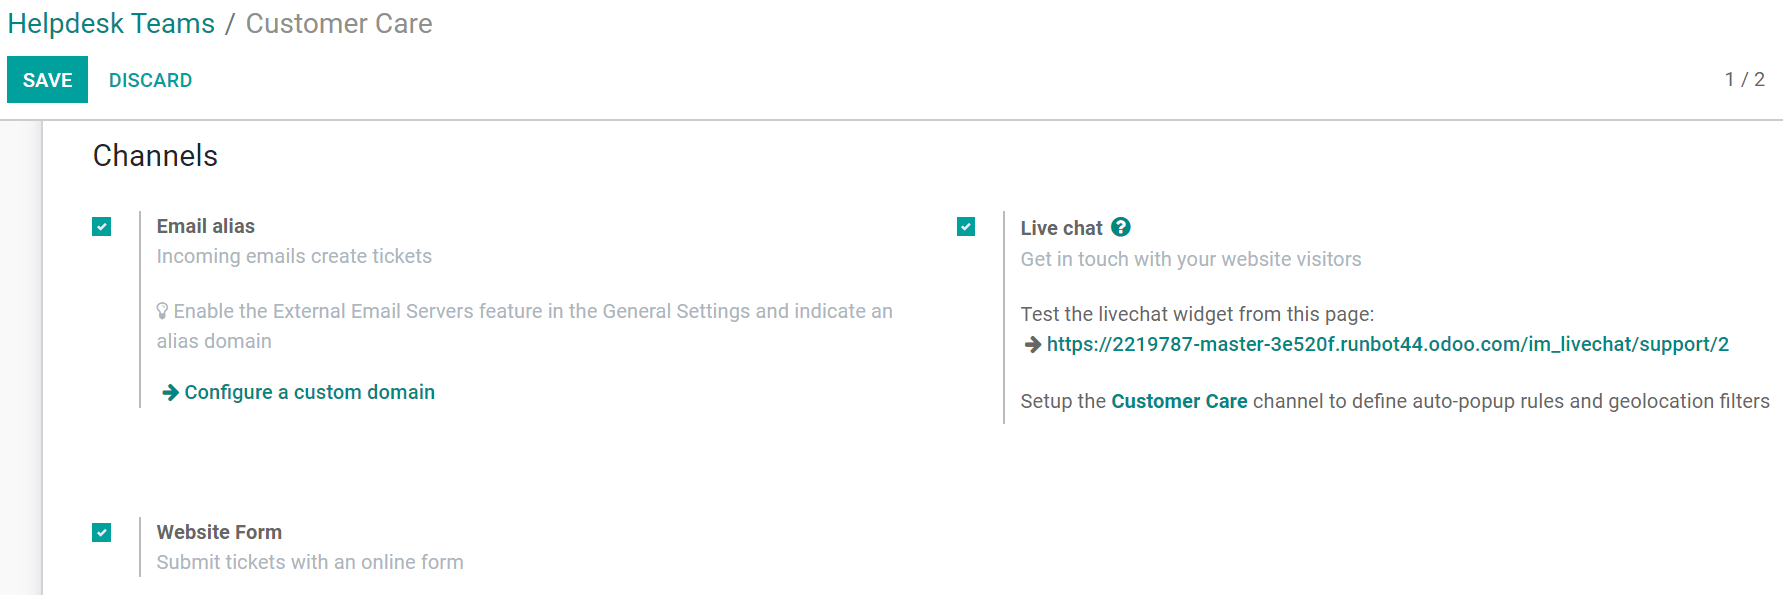1783x595 pixels.
Task: Click the Helpdesk Teams breadcrumb
Action: coord(111,23)
